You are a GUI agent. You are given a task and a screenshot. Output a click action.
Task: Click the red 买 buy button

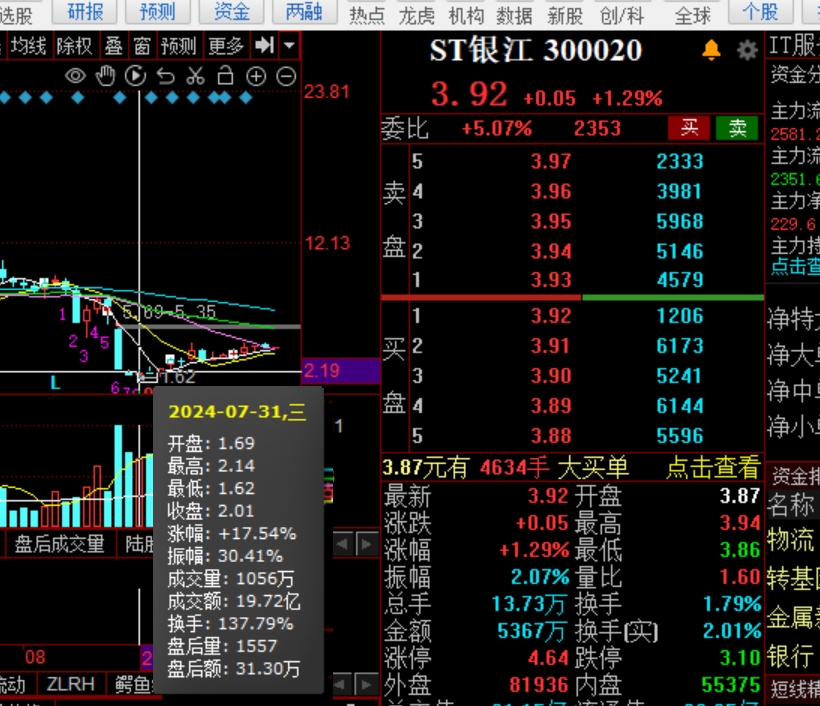[689, 128]
